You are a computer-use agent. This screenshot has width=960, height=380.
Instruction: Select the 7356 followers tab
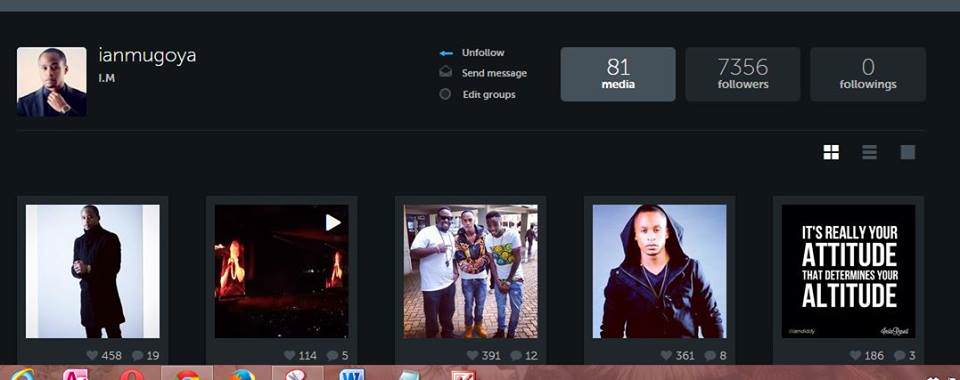pos(743,74)
